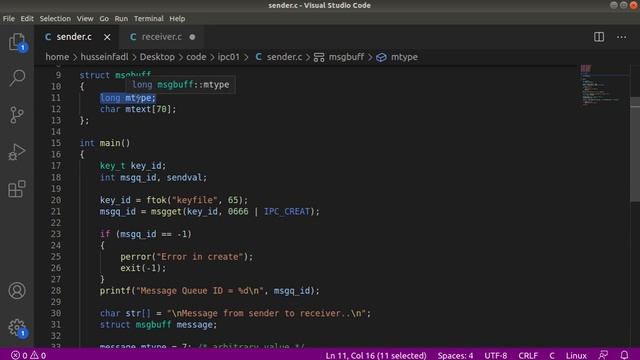This screenshot has height=360, width=640.
Task: Click 'exit(-1)' on line 26
Action: [140, 268]
